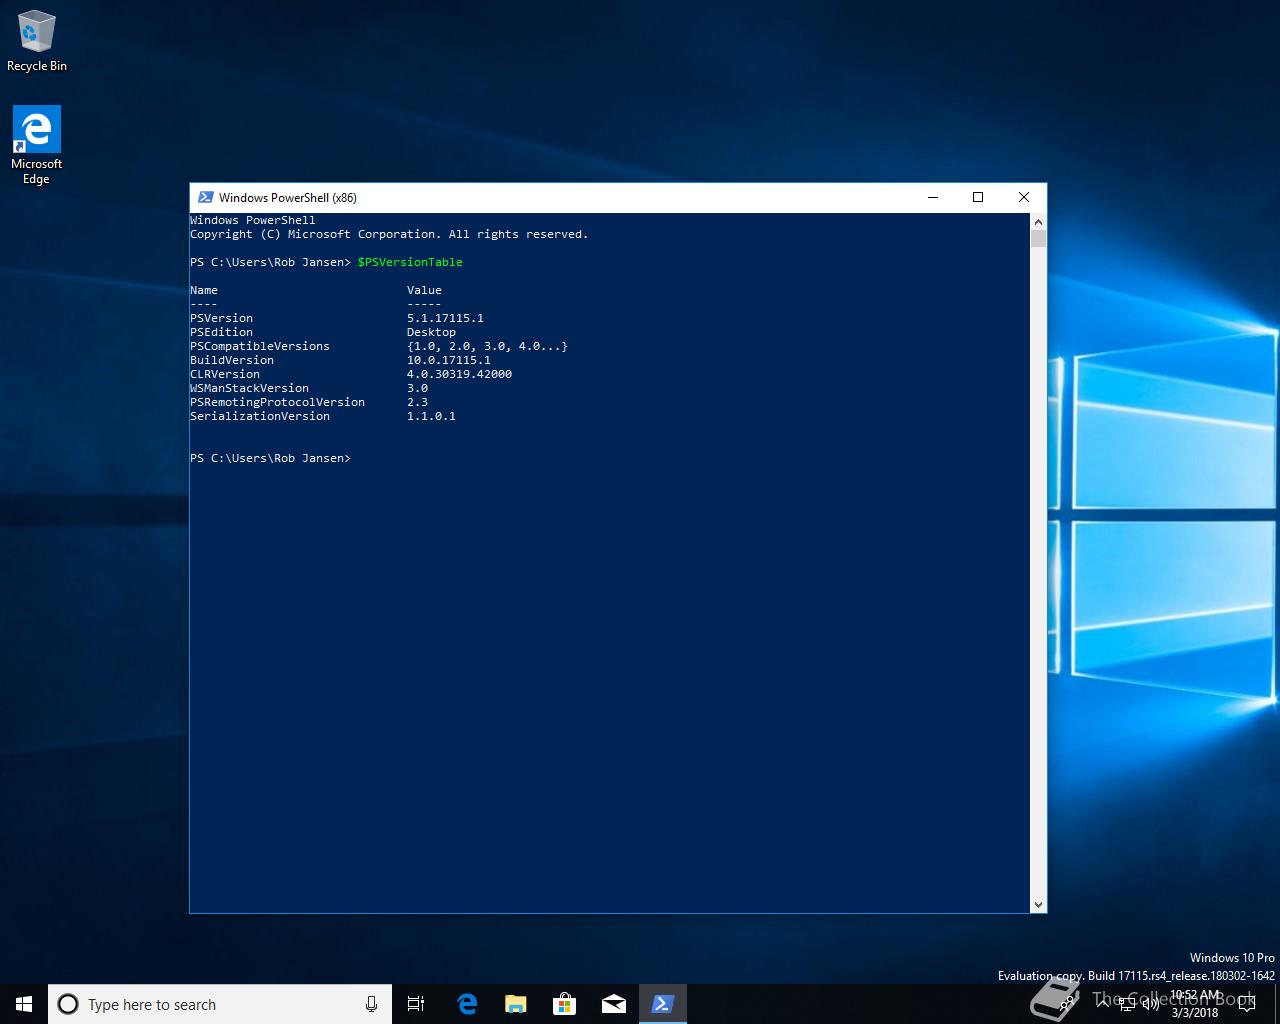This screenshot has height=1024, width=1280.
Task: Open the clock showing 3/3/2018
Action: coord(1195,1004)
